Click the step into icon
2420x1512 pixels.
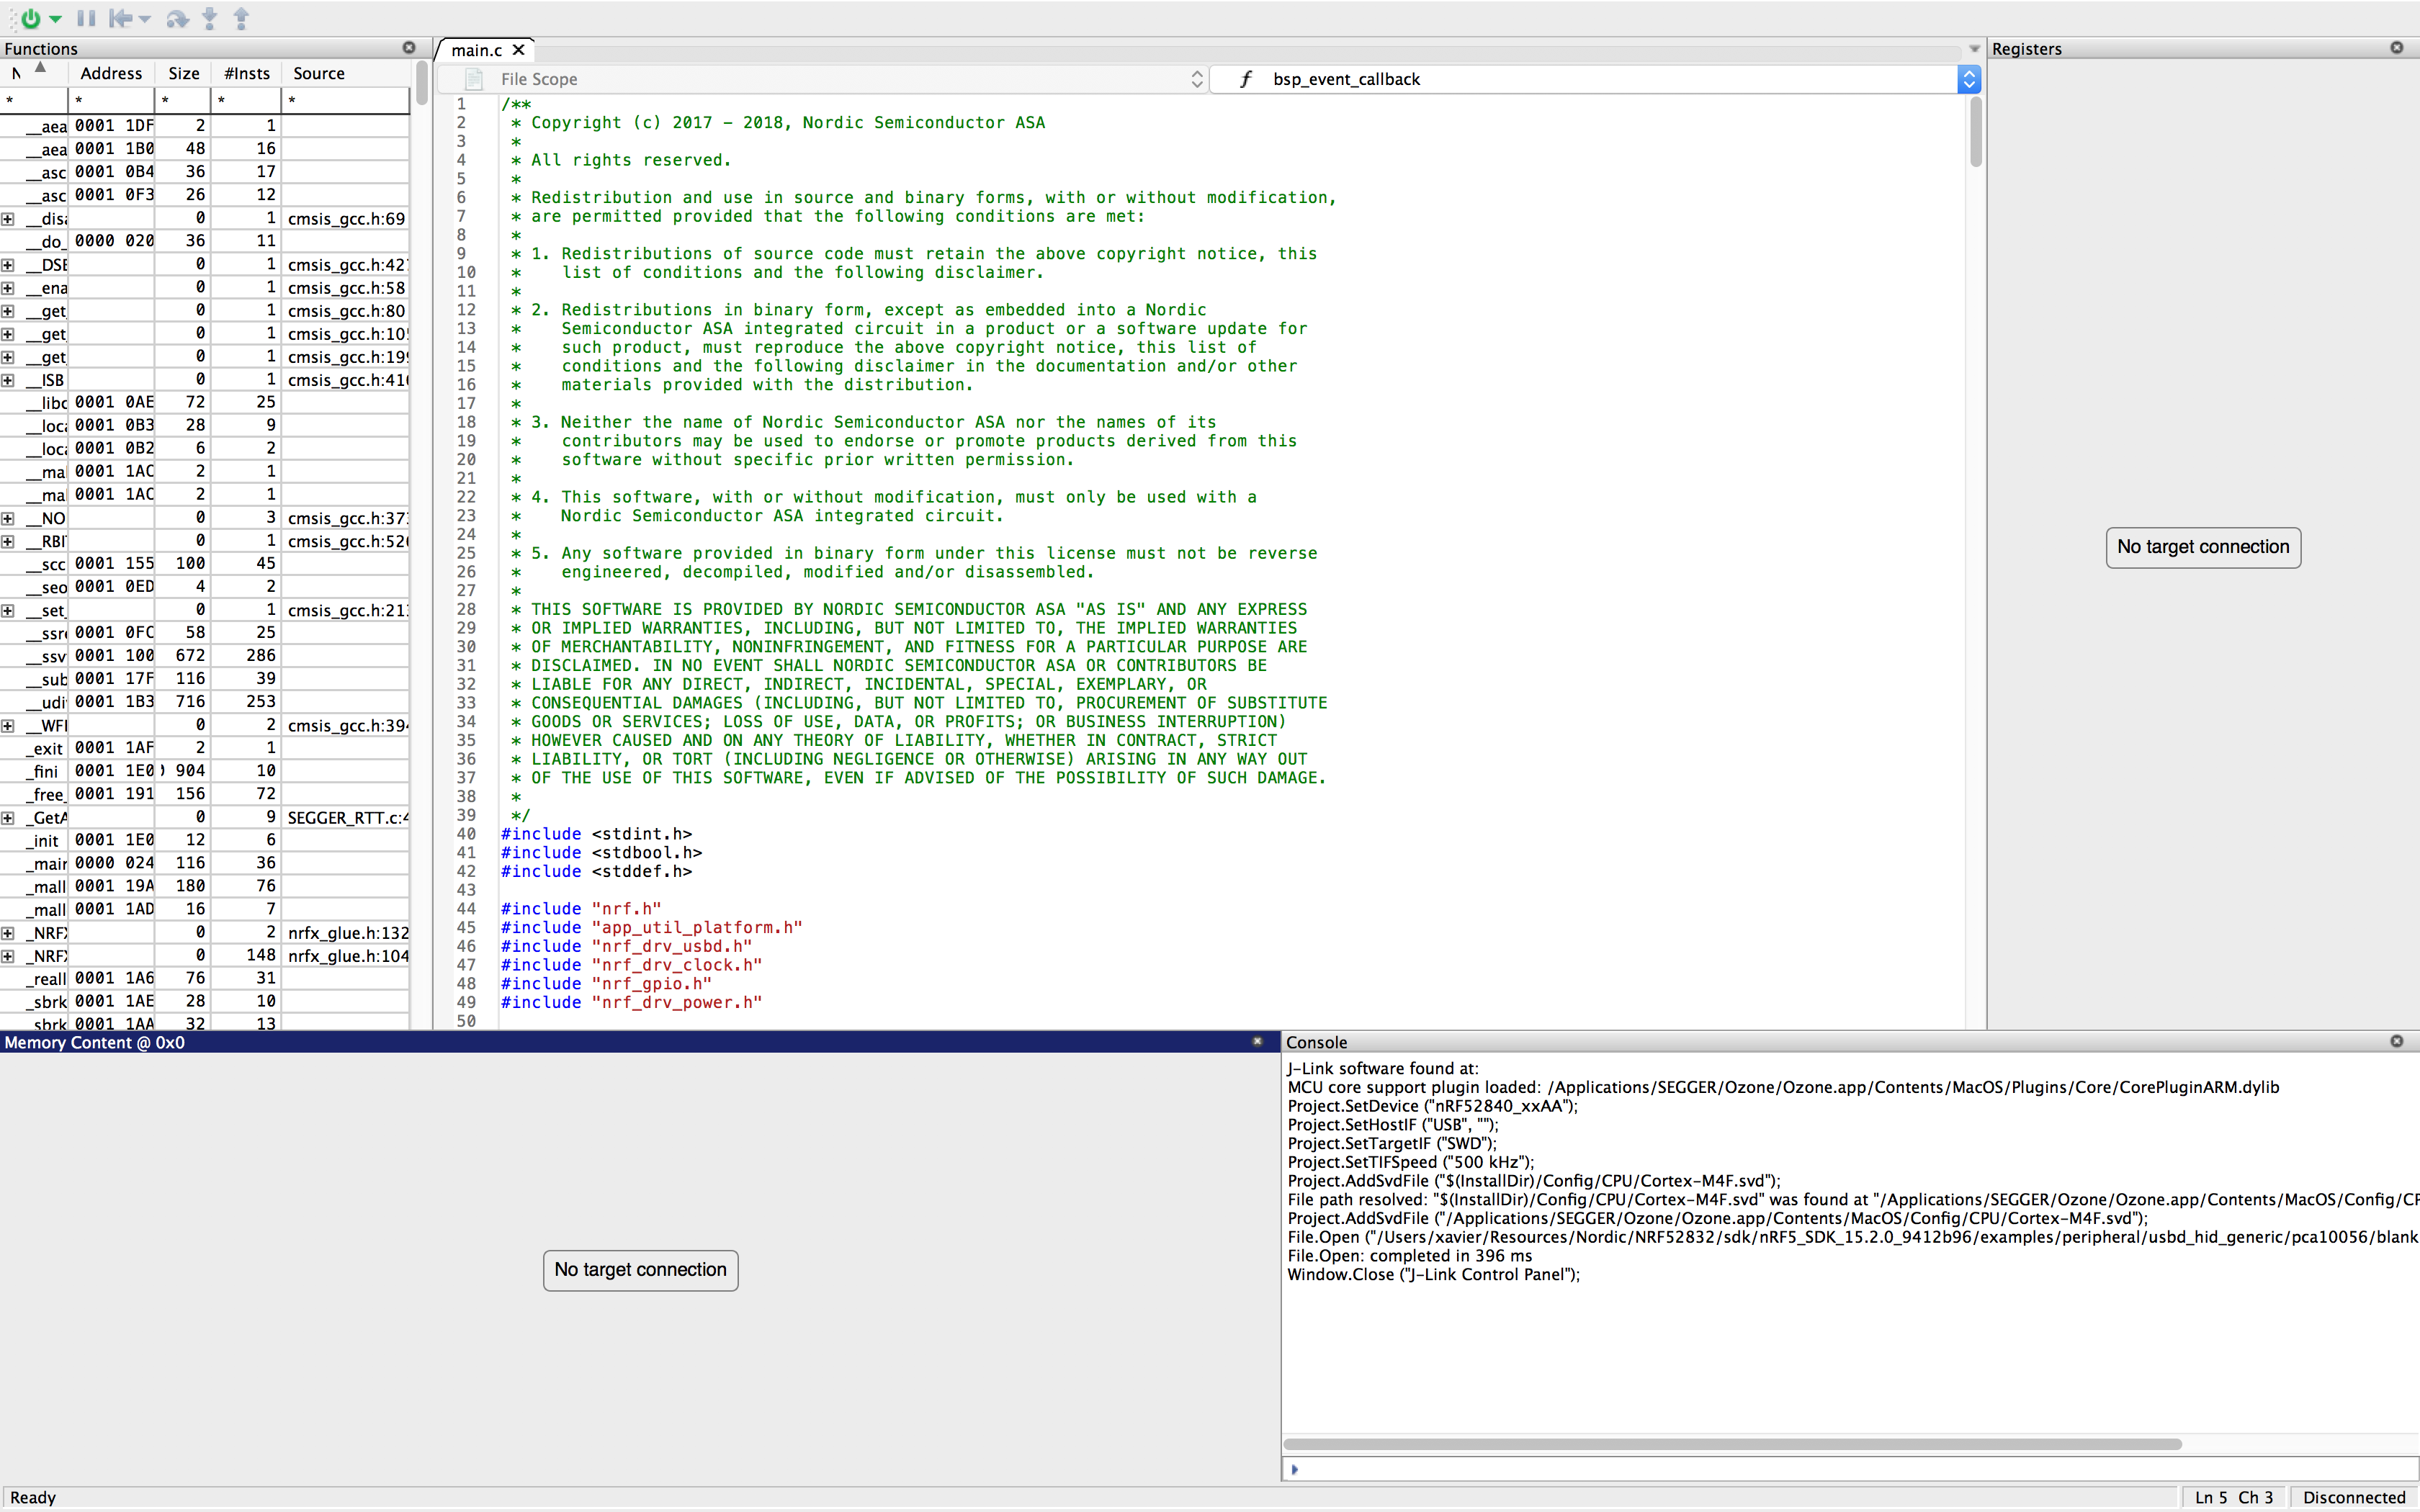click(x=209, y=18)
